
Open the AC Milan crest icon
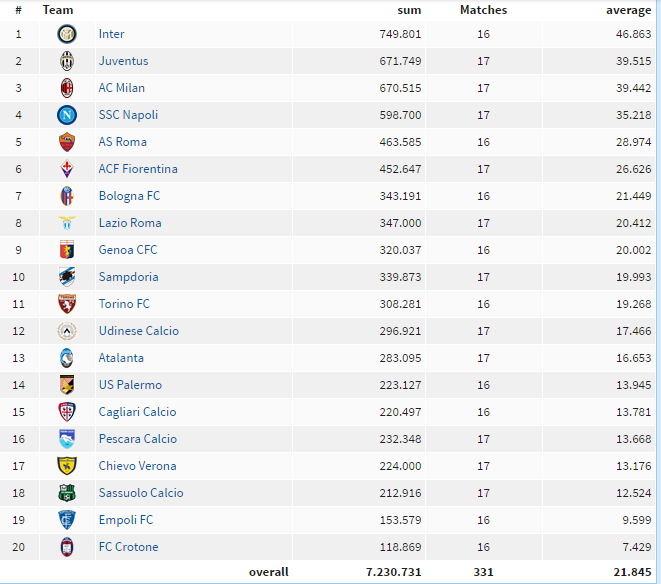tap(67, 88)
